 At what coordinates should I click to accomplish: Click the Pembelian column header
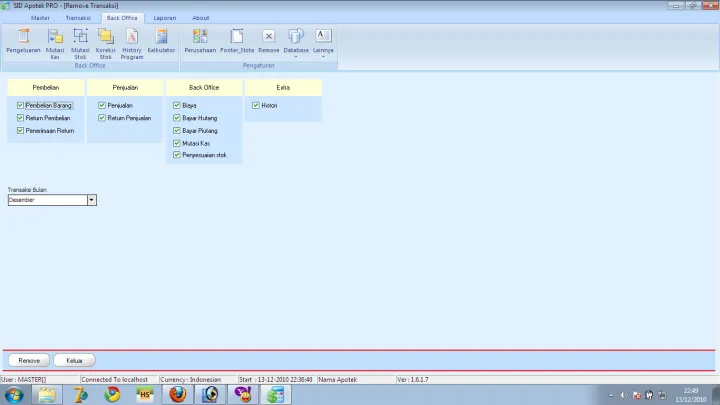(x=46, y=88)
